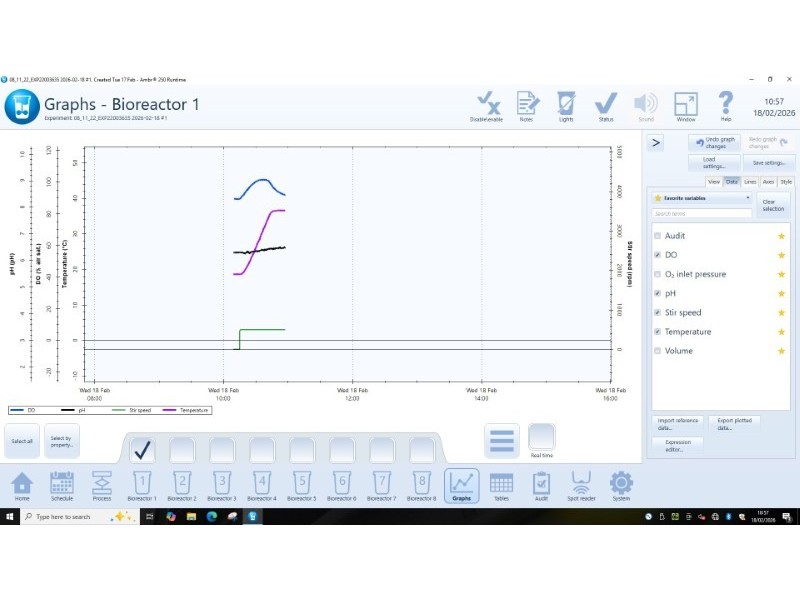This screenshot has width=800, height=600.
Task: Open the Favorite variables dropdown
Action: pos(700,198)
